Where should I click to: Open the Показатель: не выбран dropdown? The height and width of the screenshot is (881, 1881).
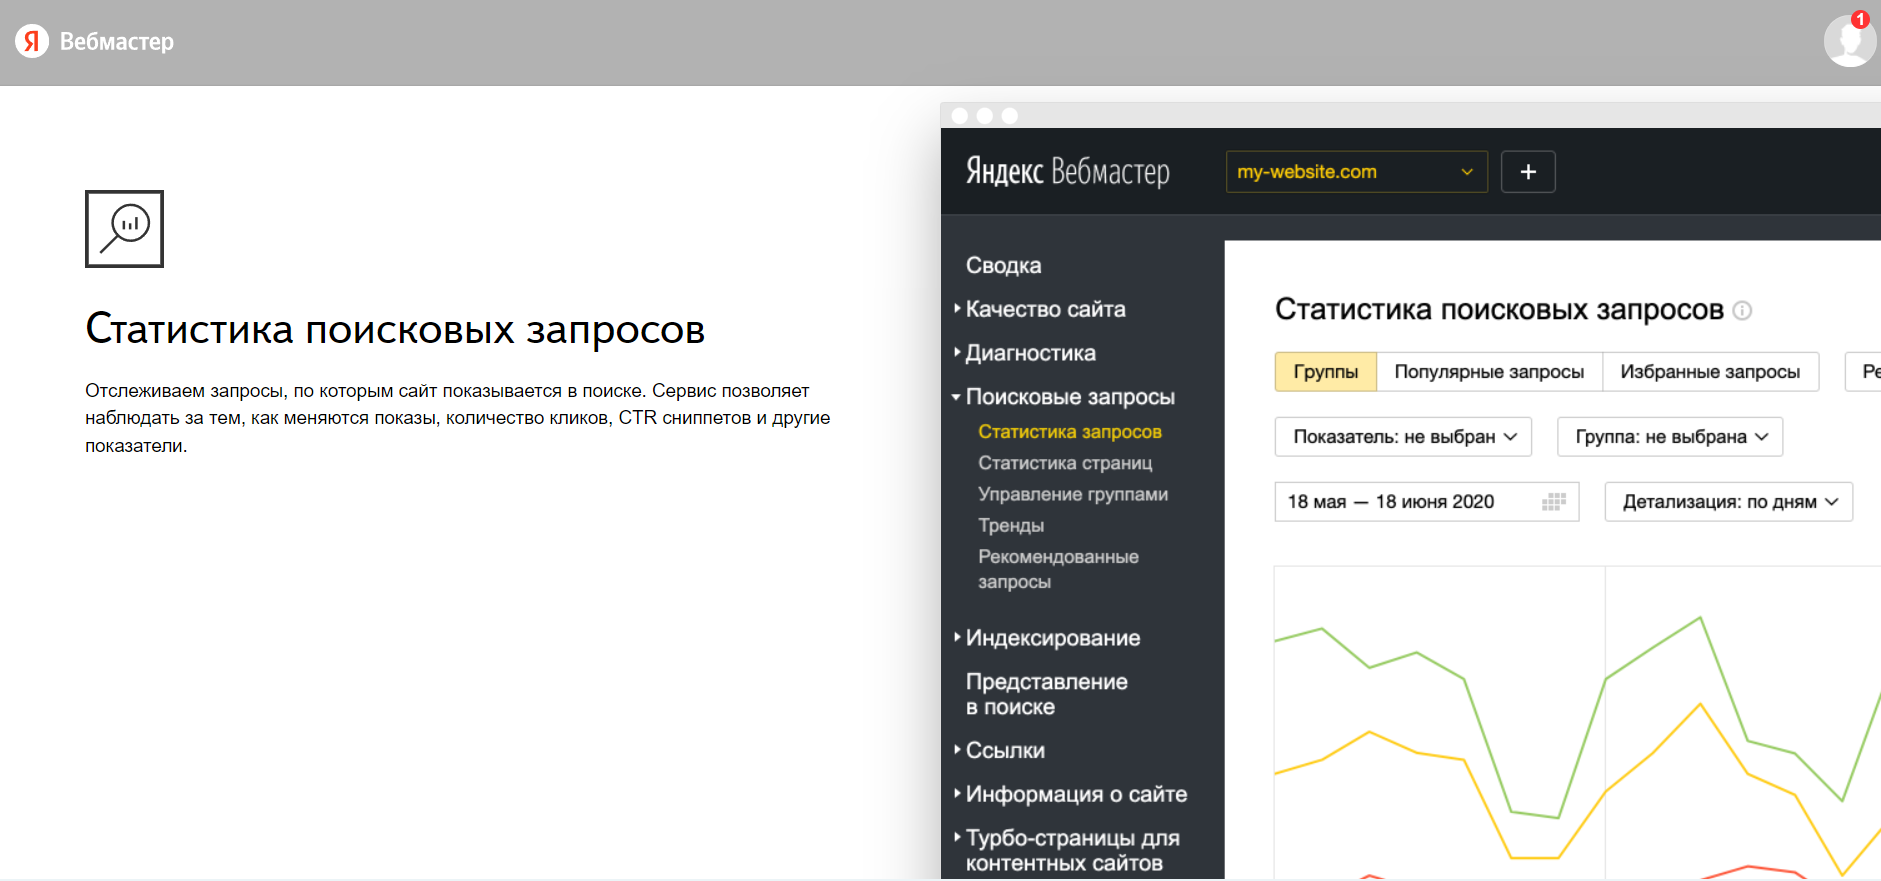[x=1403, y=437]
